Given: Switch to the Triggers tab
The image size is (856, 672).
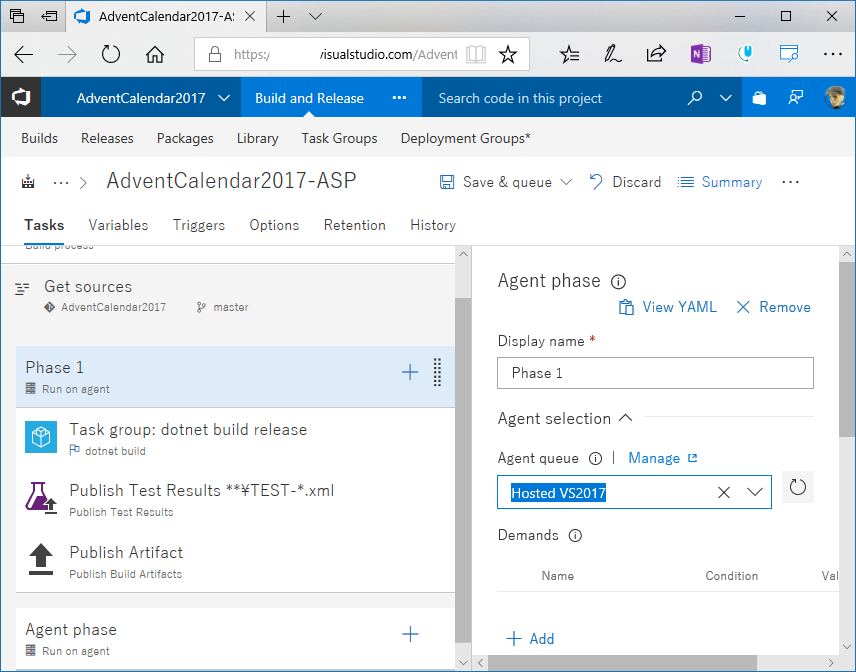Looking at the screenshot, I should coord(199,225).
